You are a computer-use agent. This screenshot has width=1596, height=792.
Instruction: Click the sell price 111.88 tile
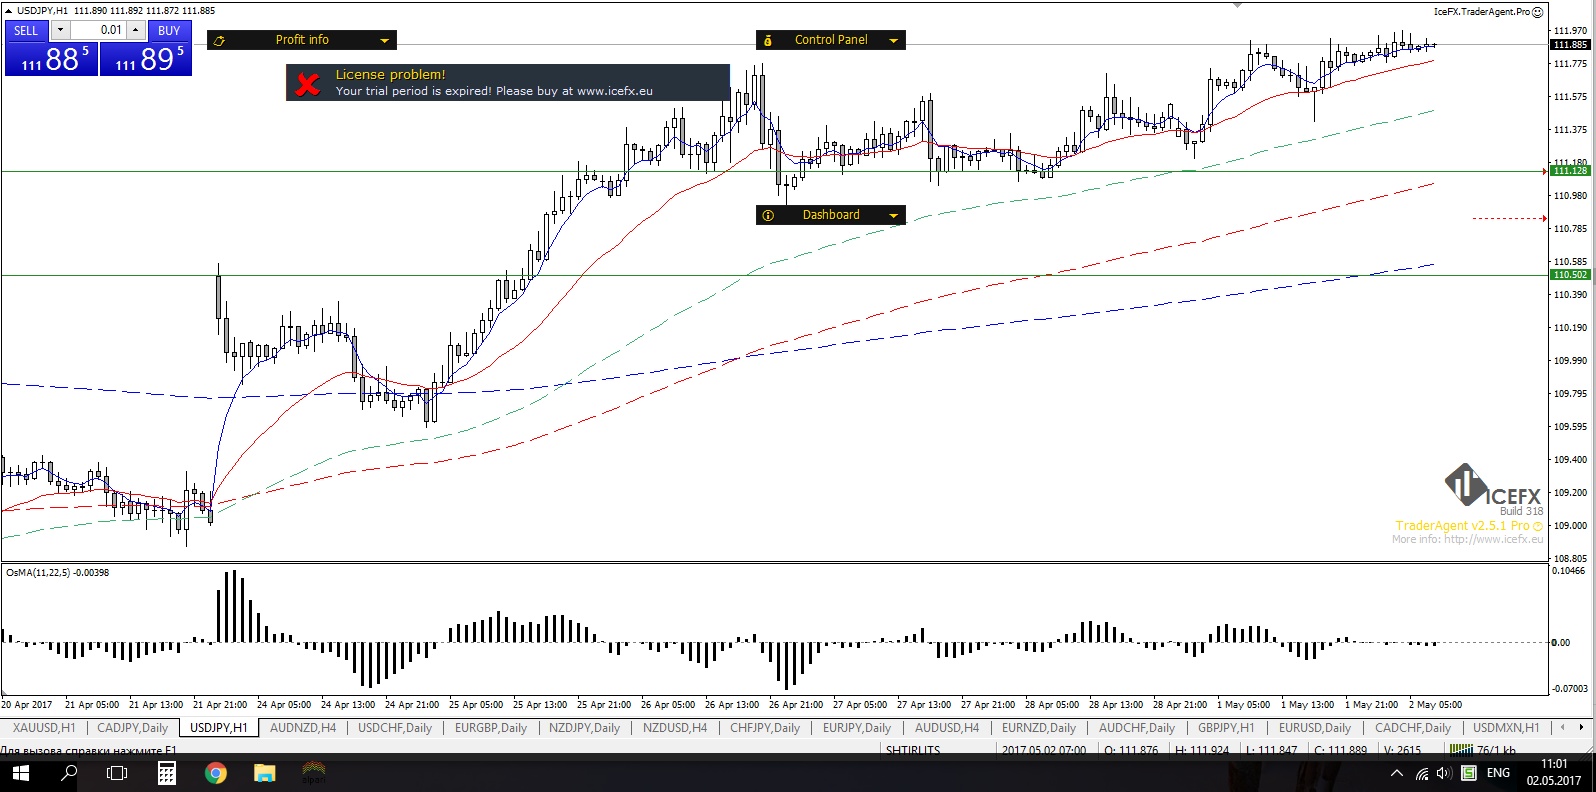(x=51, y=58)
